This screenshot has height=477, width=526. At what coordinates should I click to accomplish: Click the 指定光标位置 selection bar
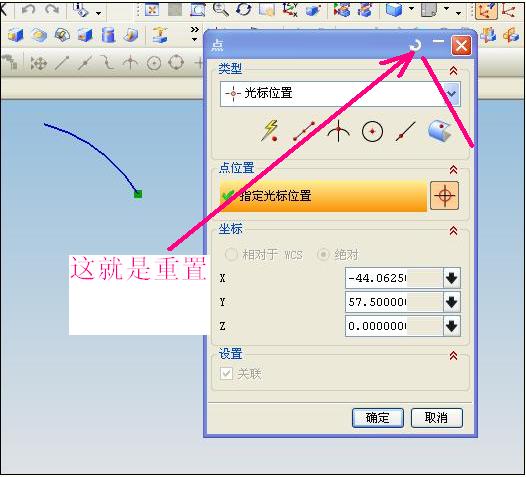click(323, 196)
